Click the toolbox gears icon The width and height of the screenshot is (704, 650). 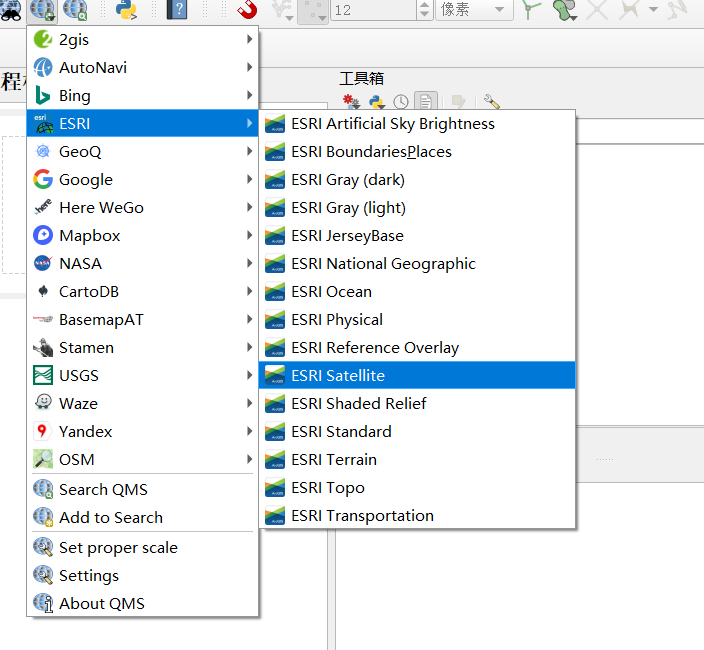(x=351, y=102)
